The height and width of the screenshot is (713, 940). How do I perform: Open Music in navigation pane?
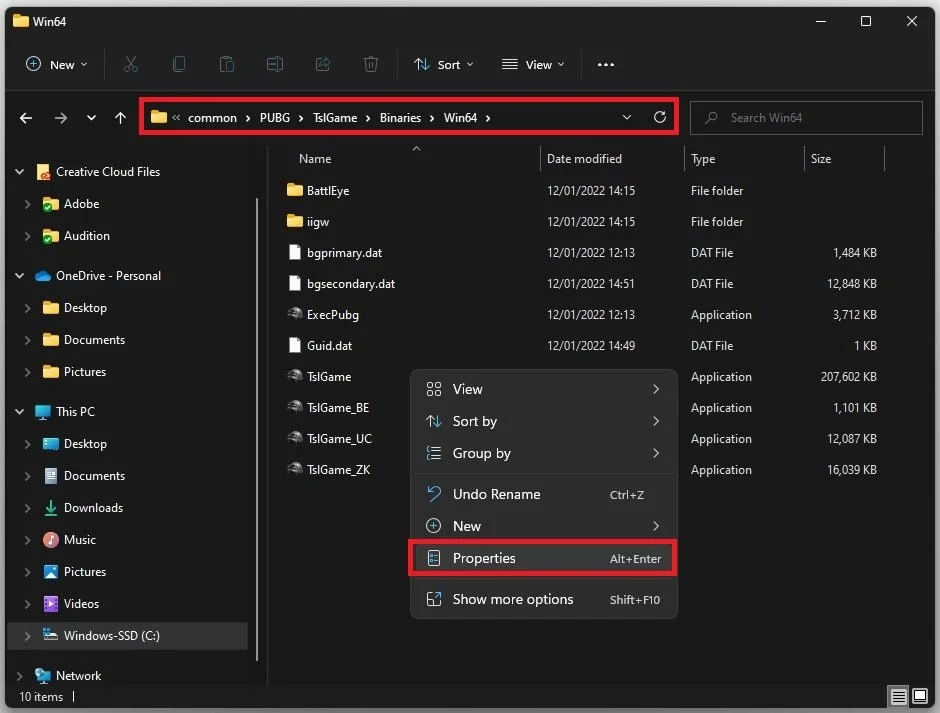tap(80, 540)
